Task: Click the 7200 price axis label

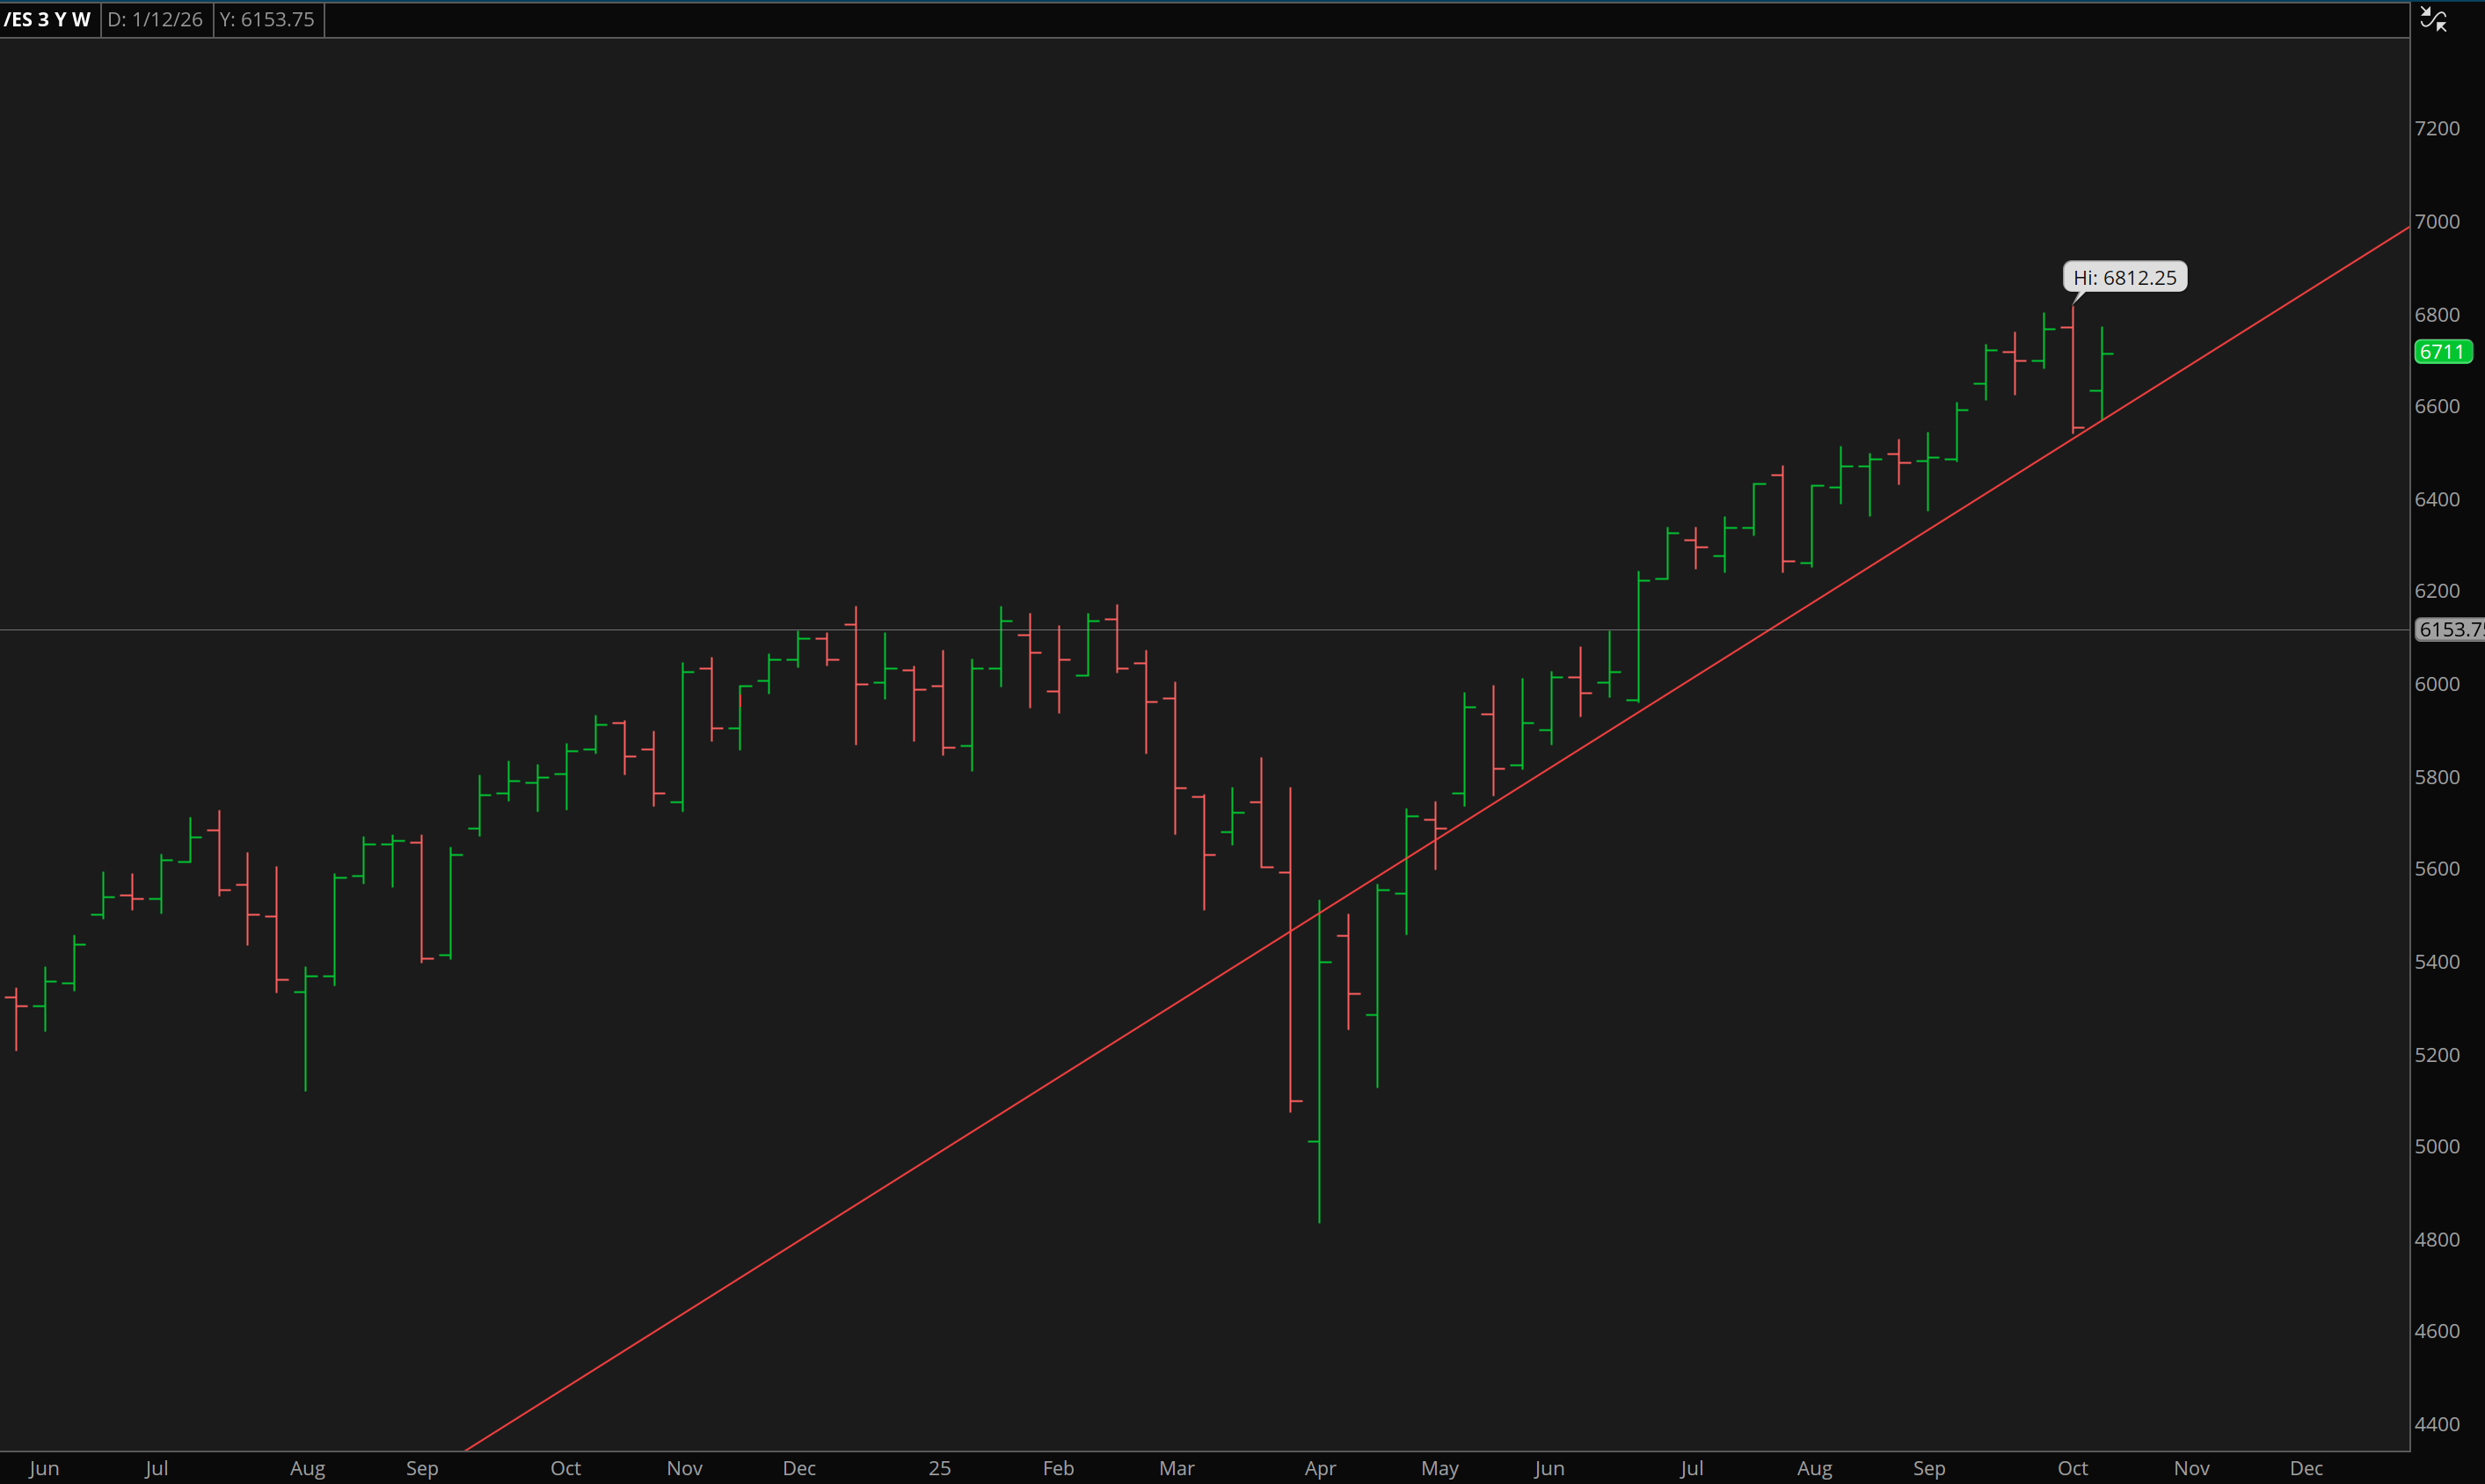Action: [2436, 128]
